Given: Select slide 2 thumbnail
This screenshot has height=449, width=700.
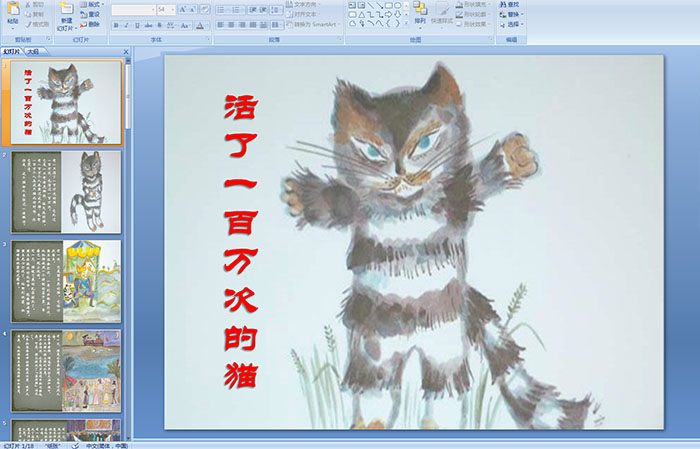Looking at the screenshot, I should 66,191.
